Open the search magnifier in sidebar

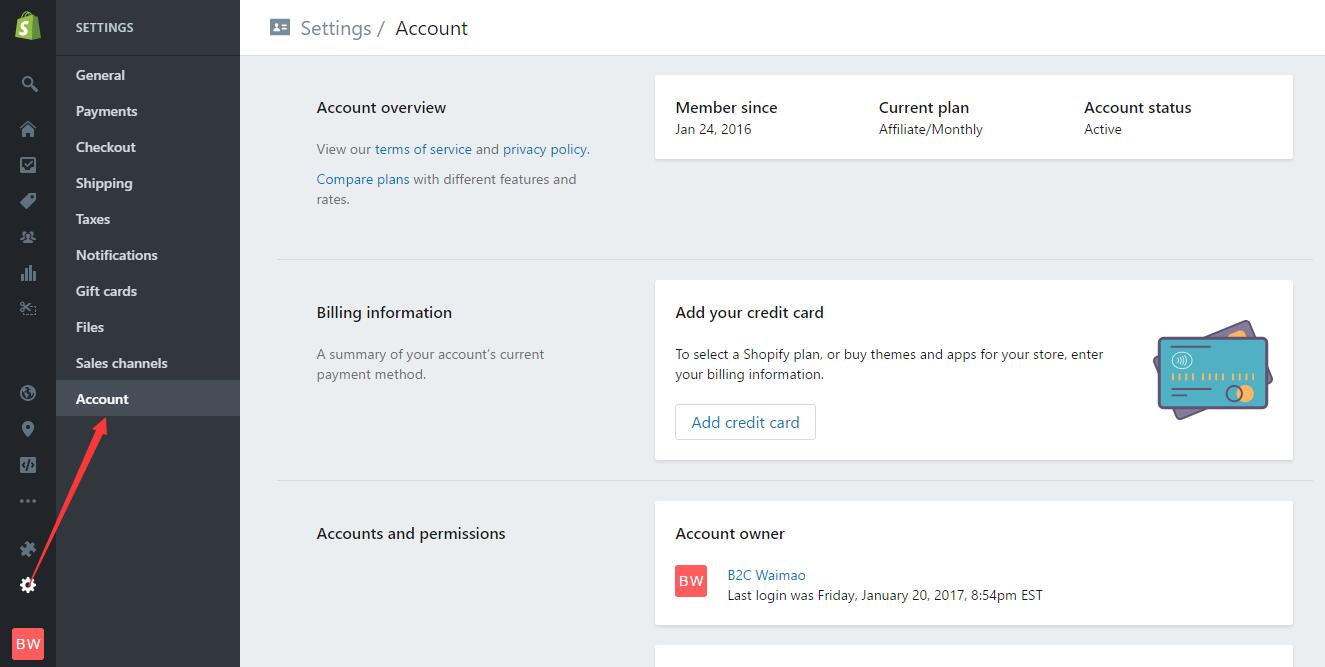click(29, 84)
